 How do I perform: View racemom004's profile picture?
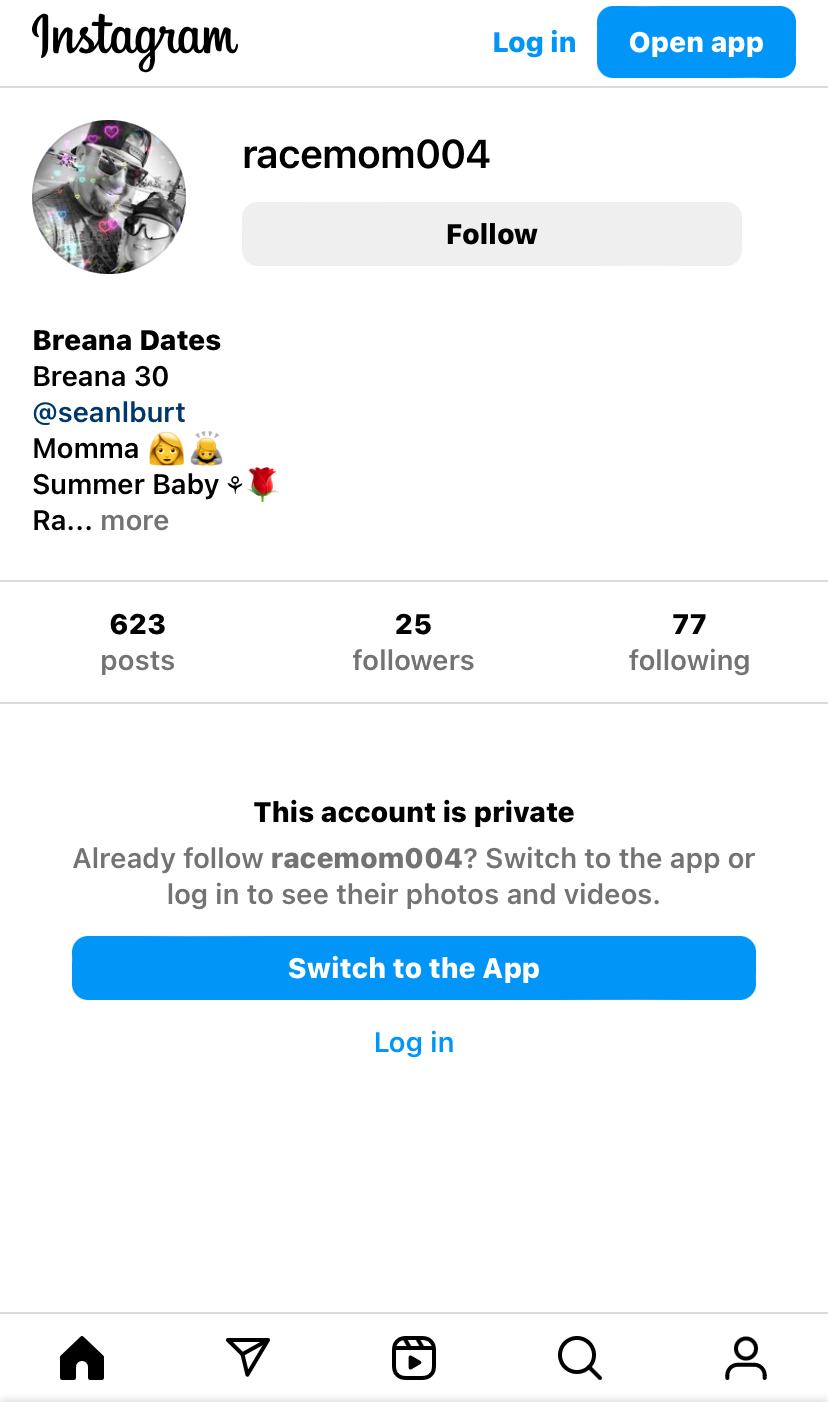tap(109, 197)
